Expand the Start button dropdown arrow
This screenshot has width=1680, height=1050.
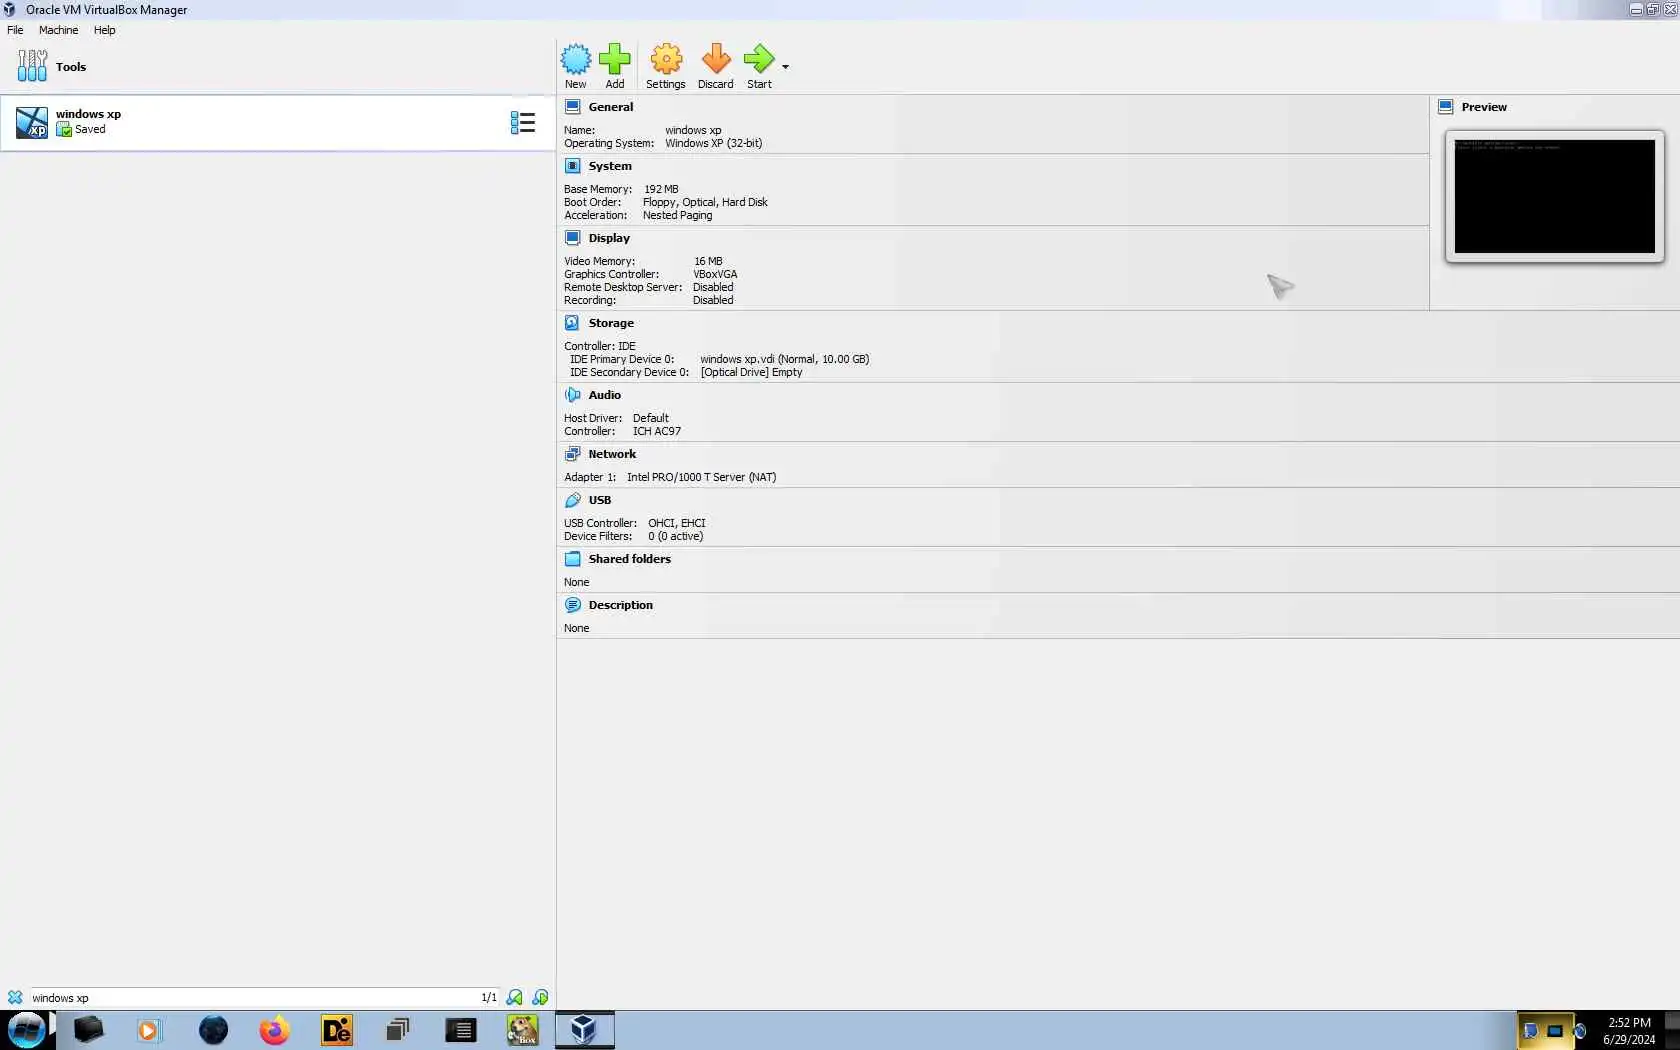[785, 67]
